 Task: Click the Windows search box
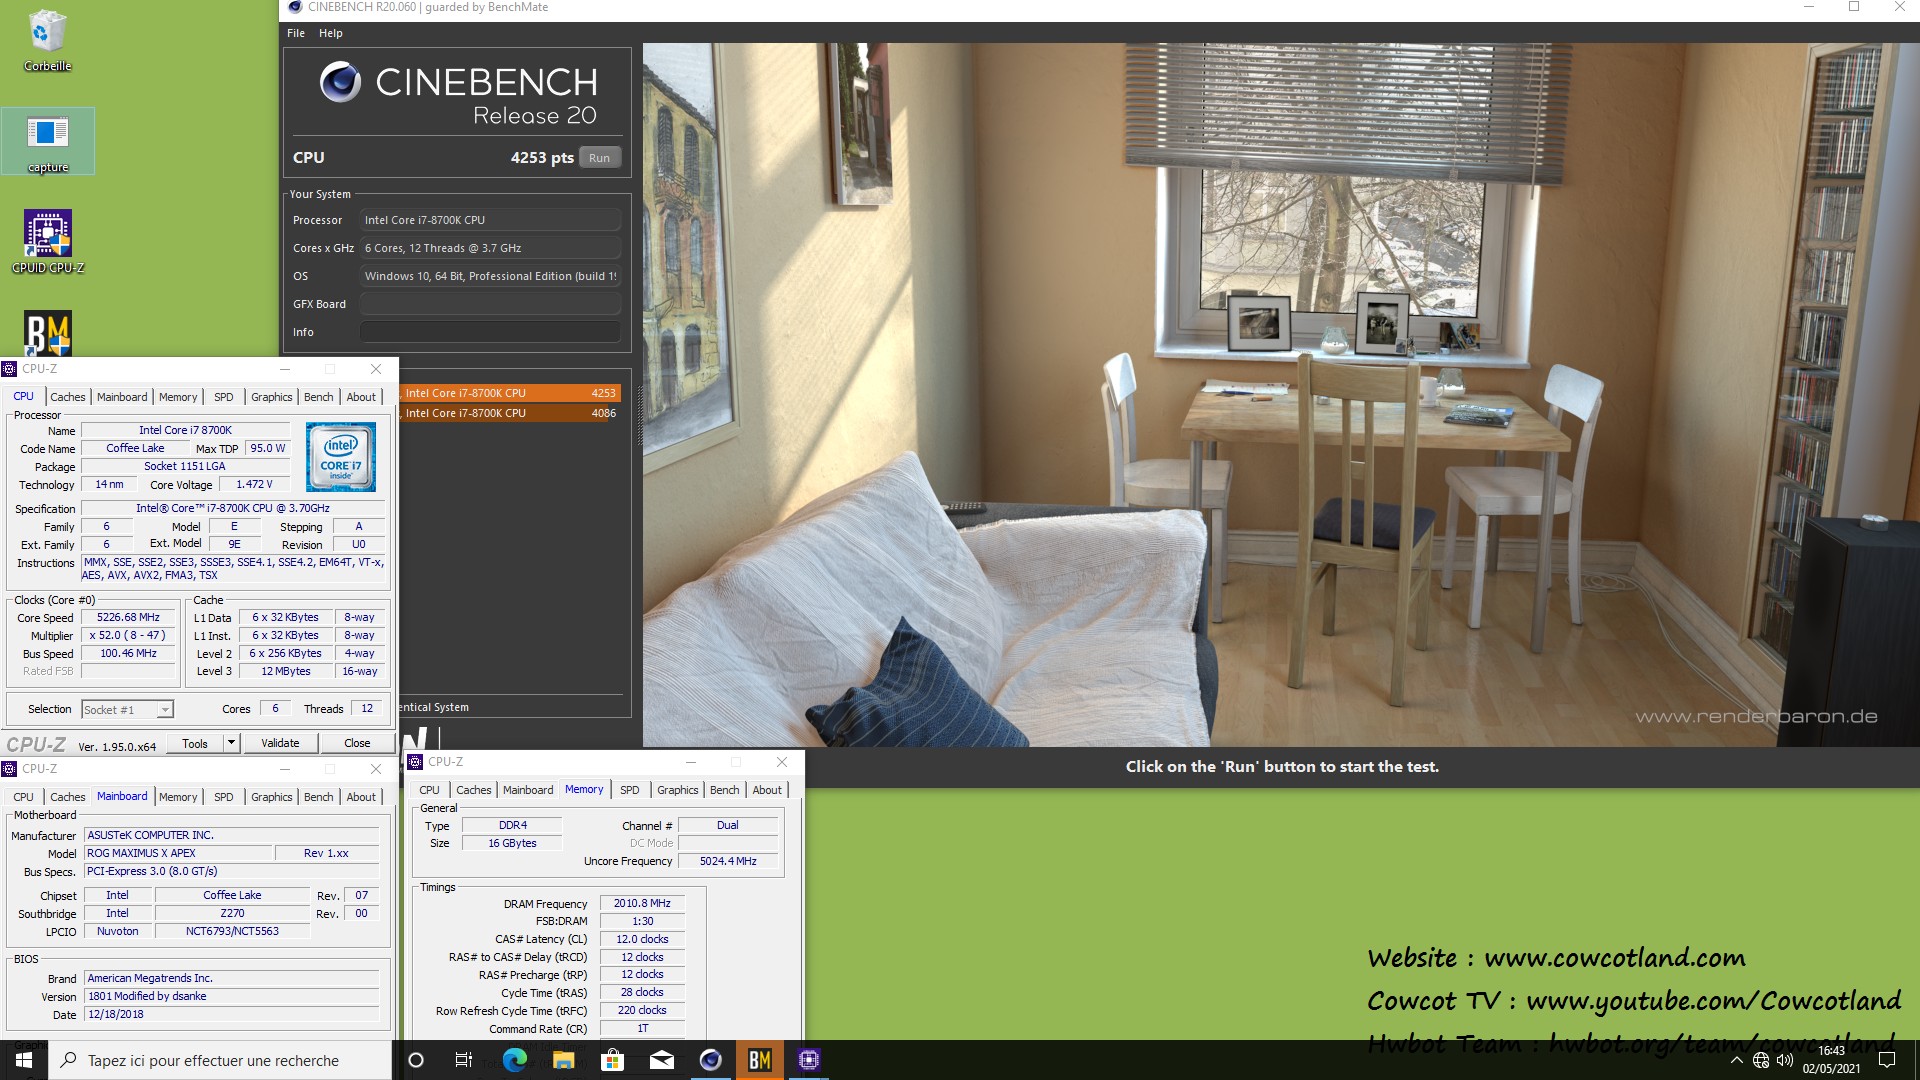point(221,1060)
